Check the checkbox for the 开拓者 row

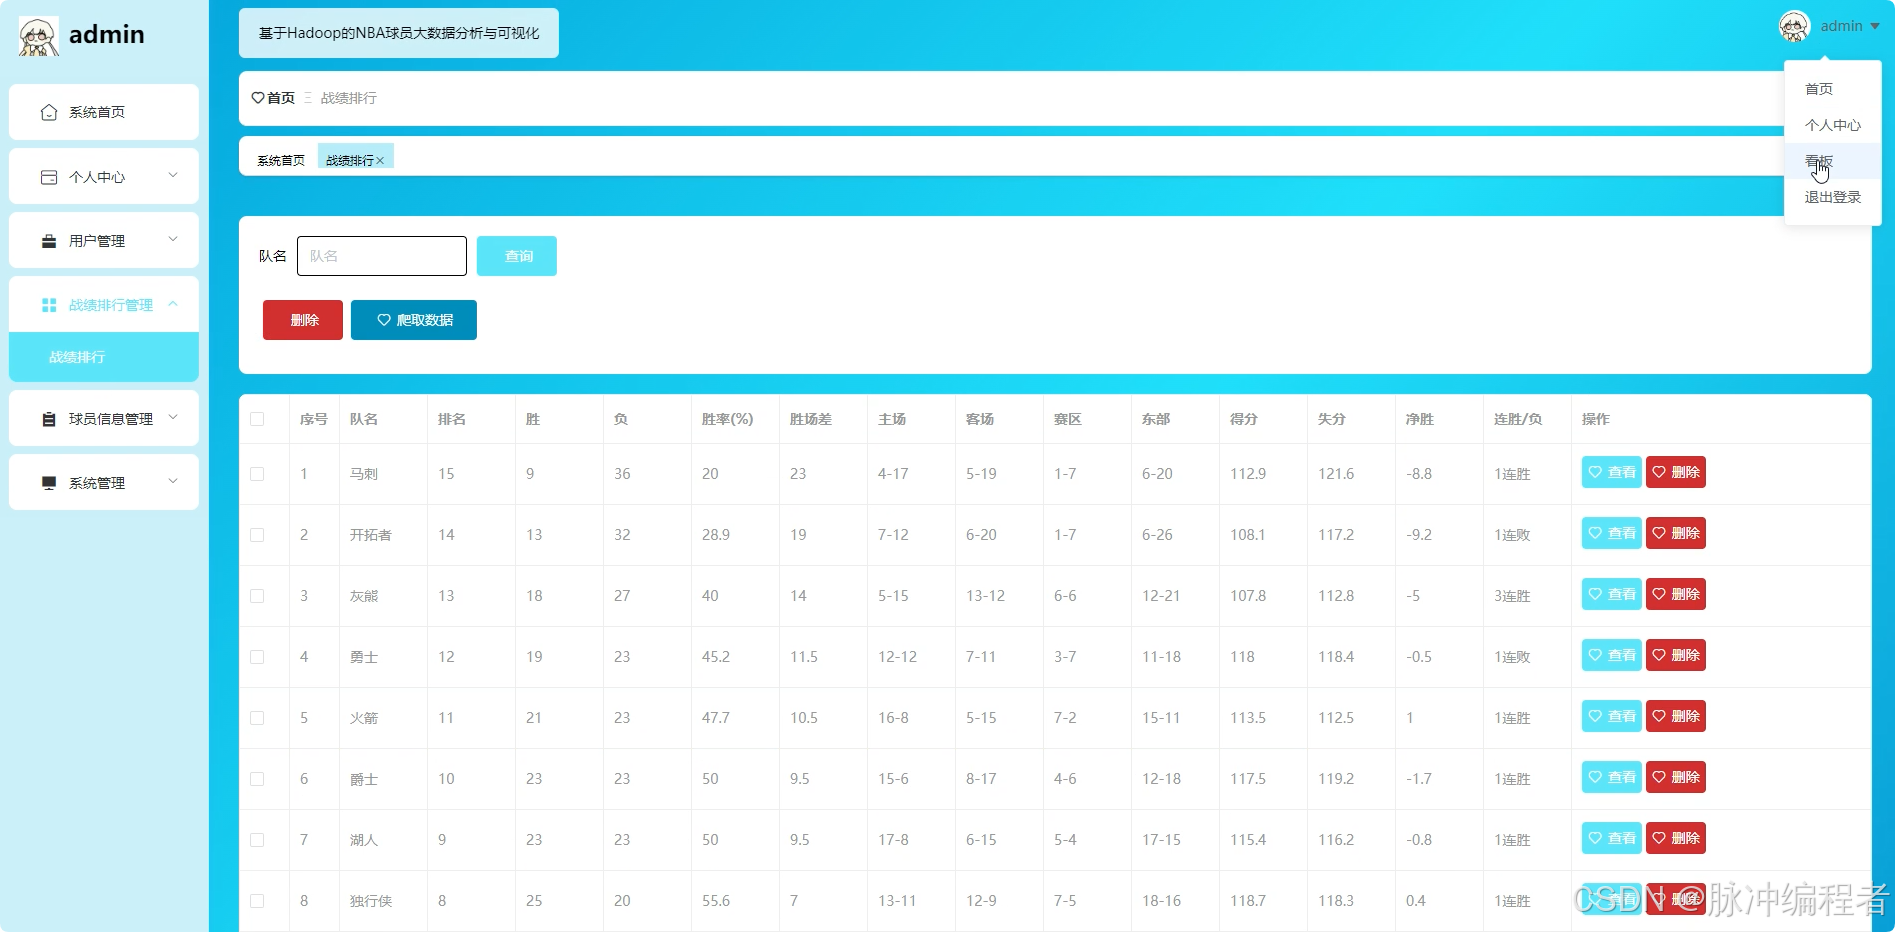point(257,535)
